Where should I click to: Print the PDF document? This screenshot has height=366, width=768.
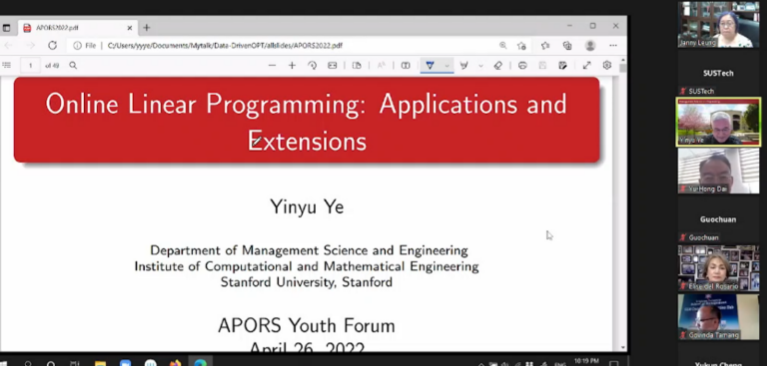pyautogui.click(x=523, y=65)
